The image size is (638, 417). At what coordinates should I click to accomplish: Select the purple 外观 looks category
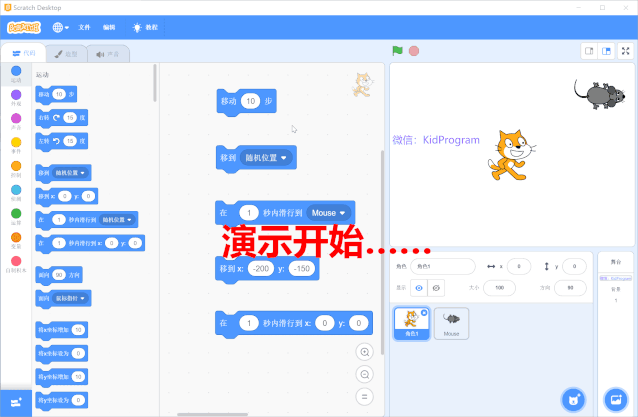[x=16, y=96]
